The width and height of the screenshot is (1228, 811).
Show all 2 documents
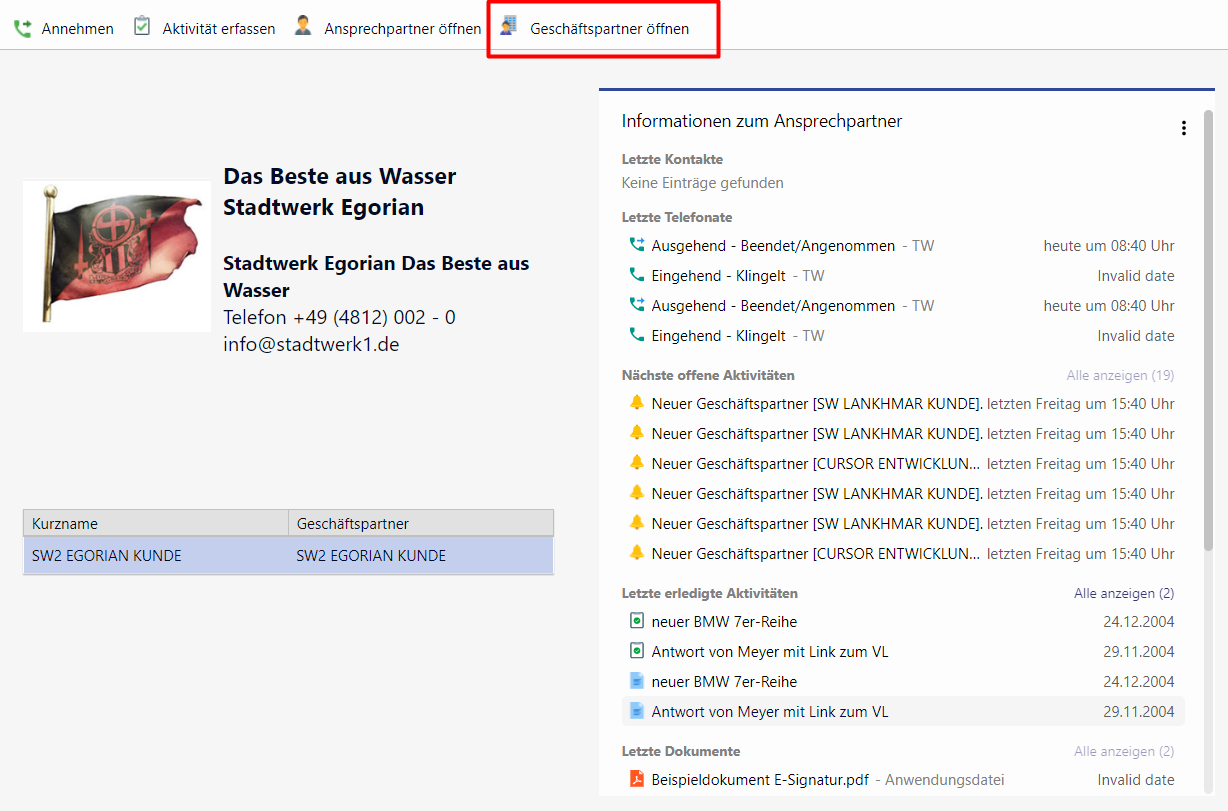[x=1124, y=751]
